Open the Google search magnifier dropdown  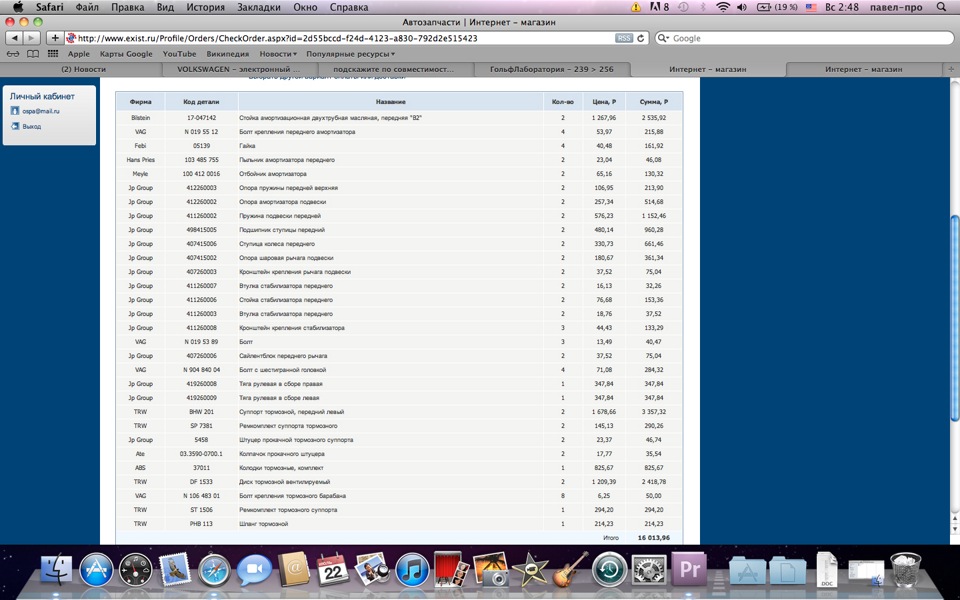tap(663, 38)
